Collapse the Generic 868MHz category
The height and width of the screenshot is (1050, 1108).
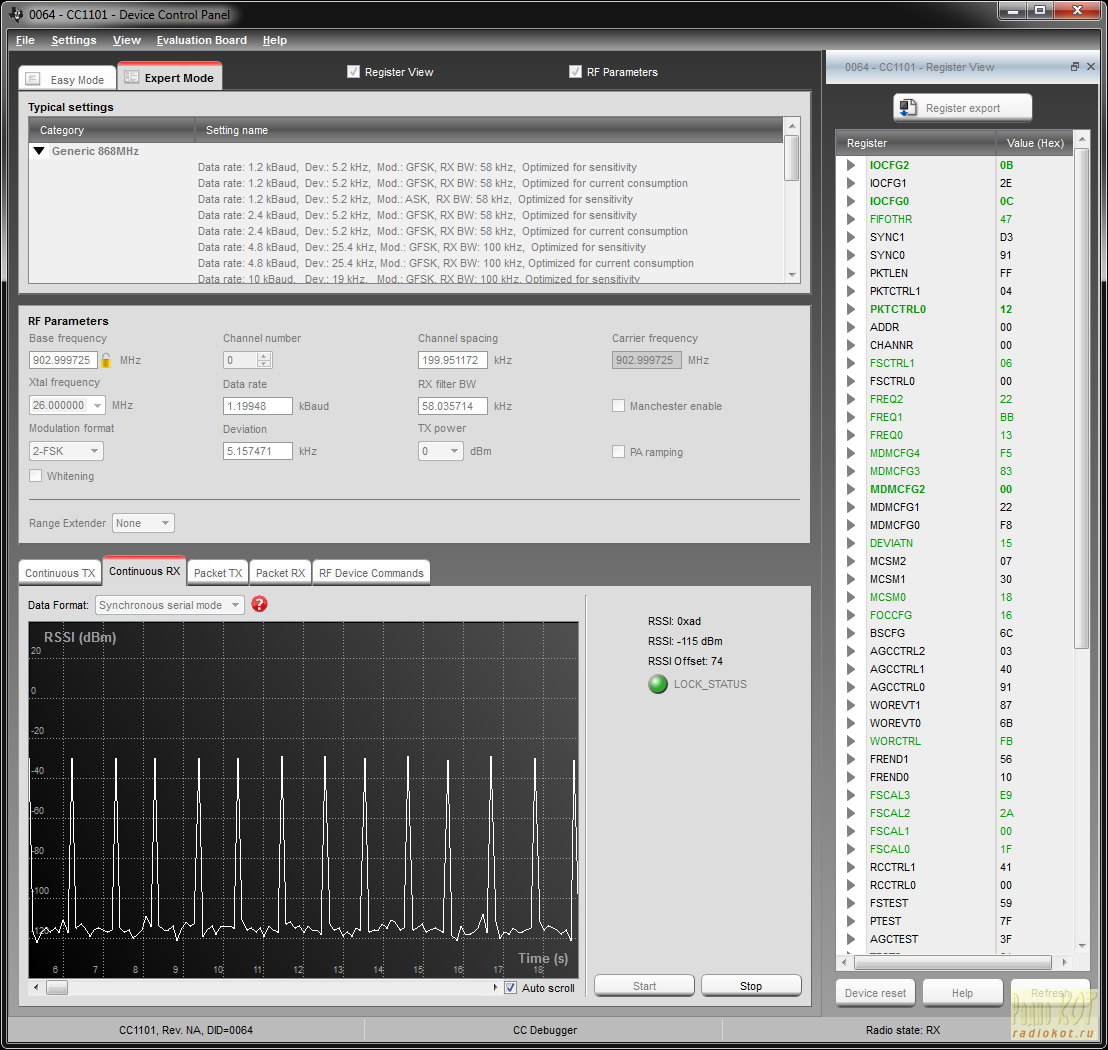coord(40,151)
